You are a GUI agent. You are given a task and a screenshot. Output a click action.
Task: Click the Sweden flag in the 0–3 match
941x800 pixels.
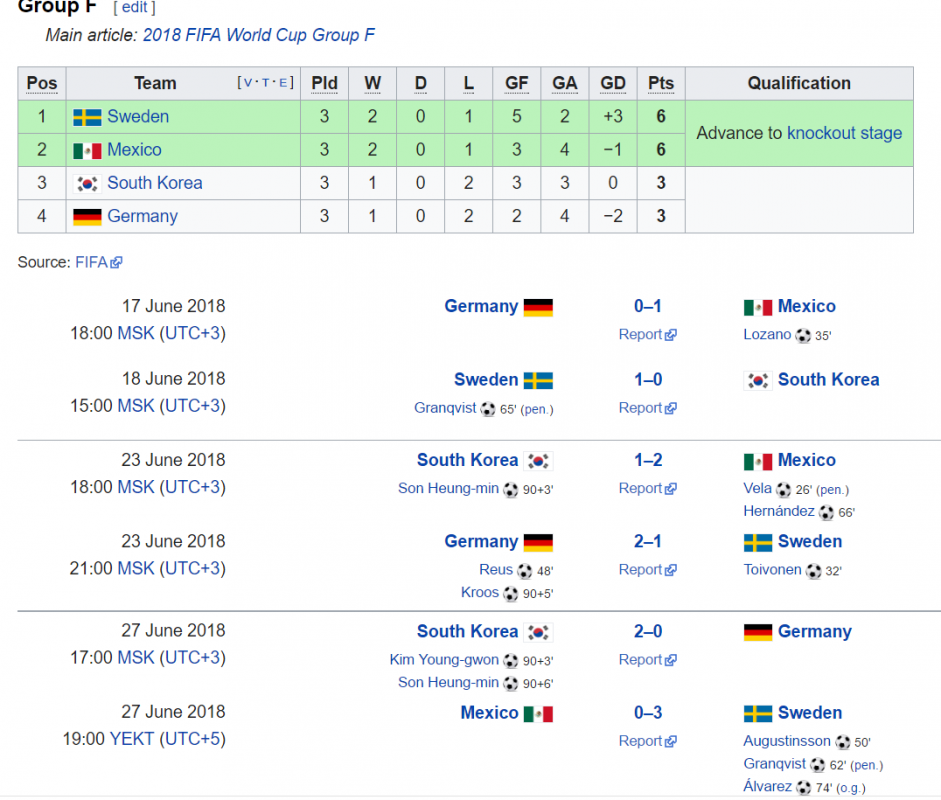[x=758, y=714]
